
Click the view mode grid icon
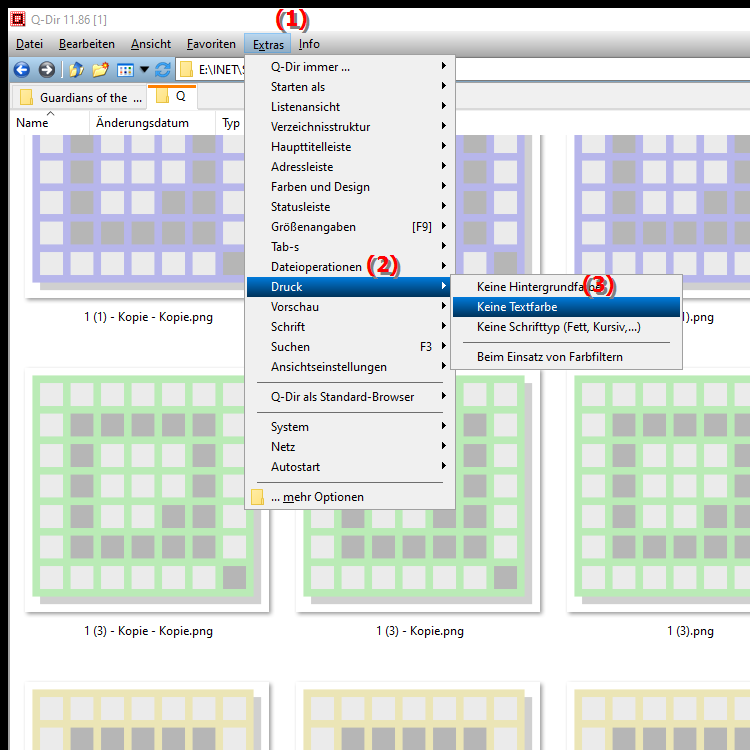point(125,70)
